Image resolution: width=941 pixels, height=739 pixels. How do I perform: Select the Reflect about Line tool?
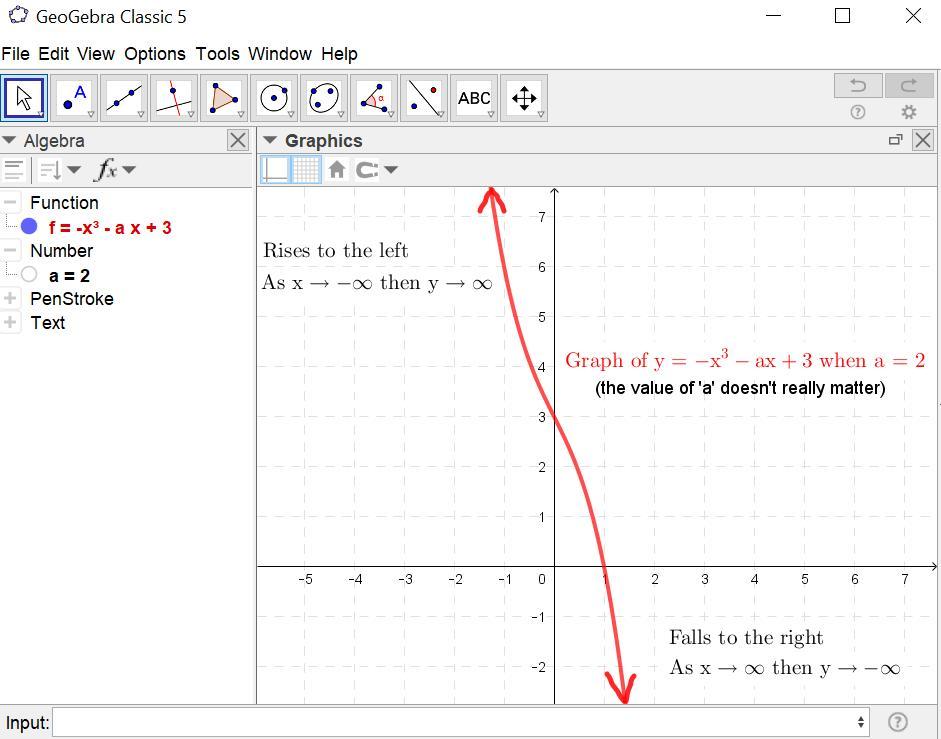coord(423,98)
